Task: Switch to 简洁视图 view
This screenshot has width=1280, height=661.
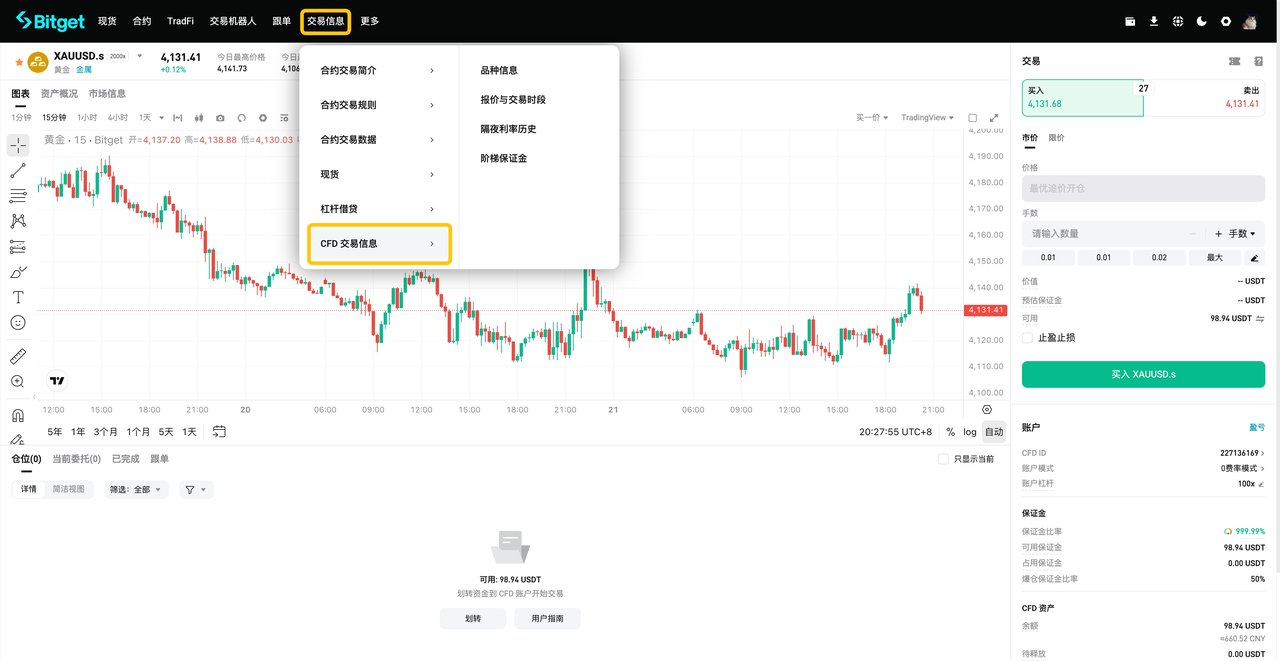Action: tap(69, 490)
